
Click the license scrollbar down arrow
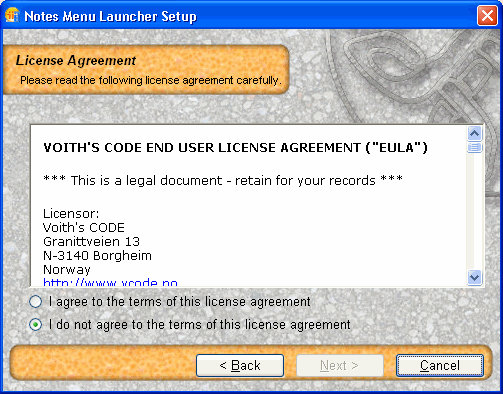point(474,277)
